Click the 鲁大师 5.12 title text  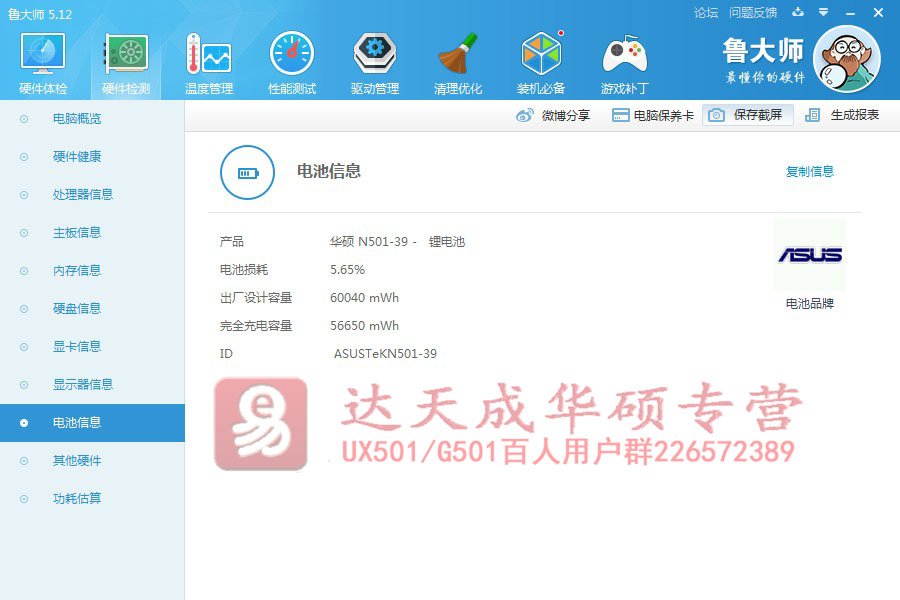coord(40,14)
